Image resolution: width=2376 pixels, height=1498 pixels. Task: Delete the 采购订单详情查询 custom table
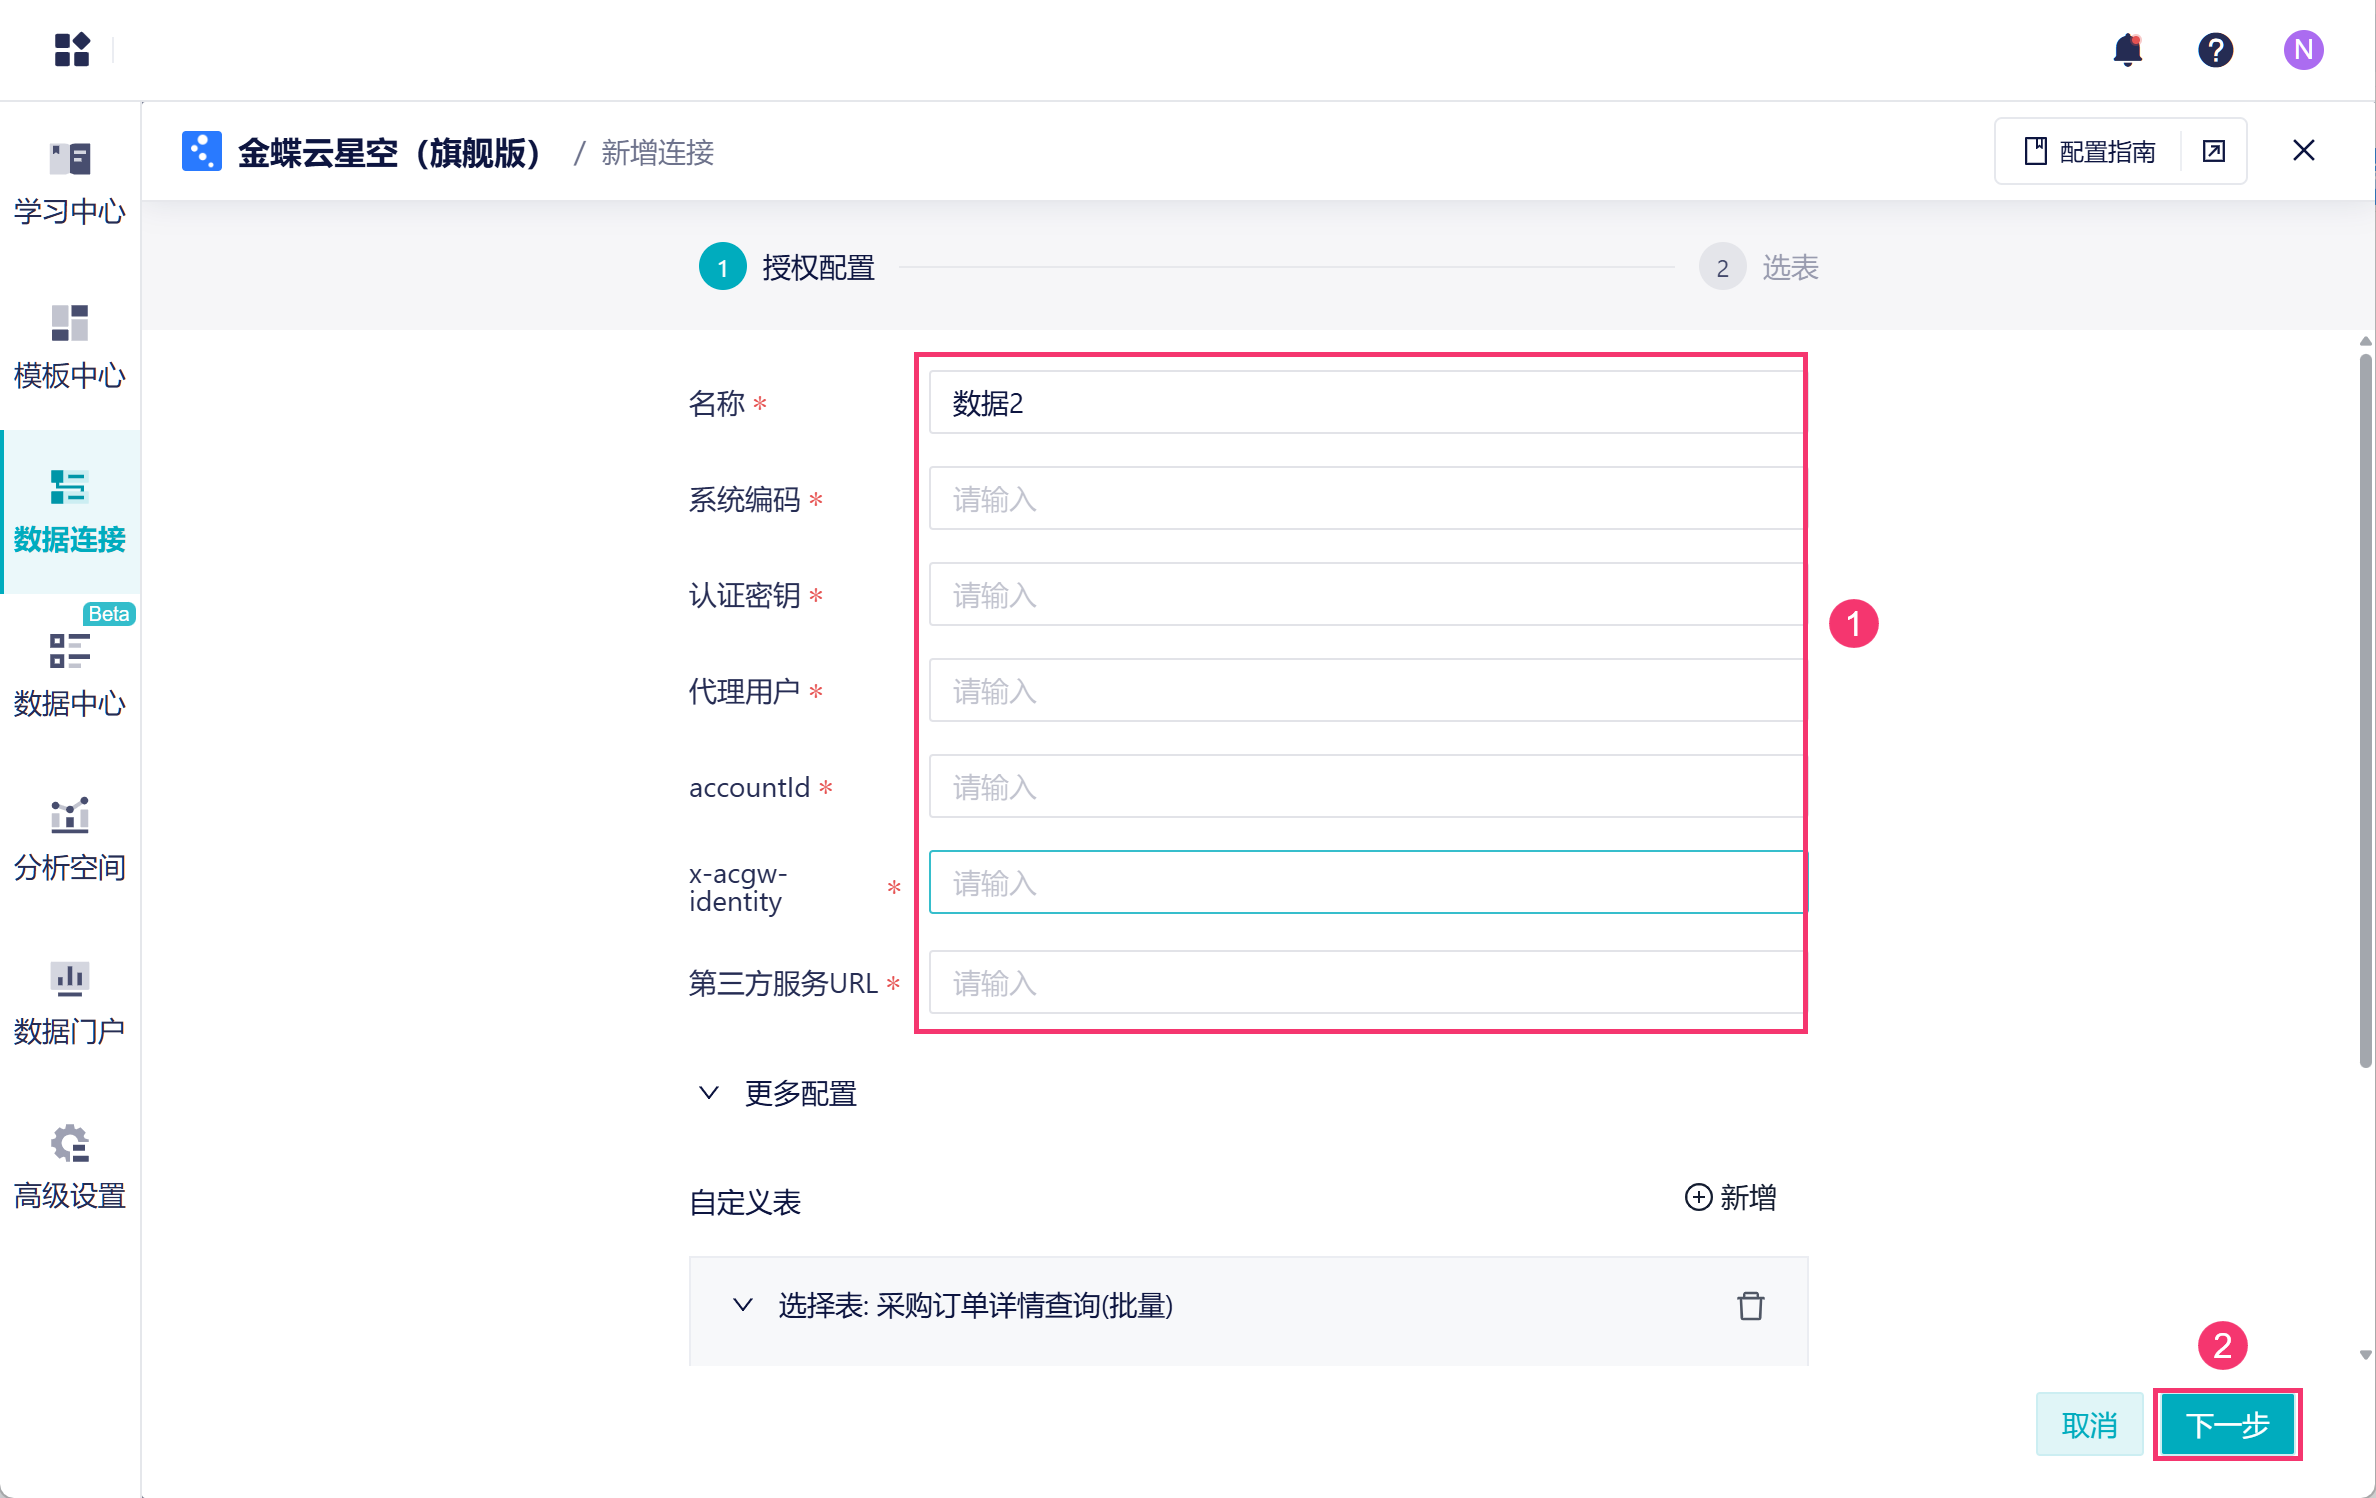(x=1750, y=1306)
